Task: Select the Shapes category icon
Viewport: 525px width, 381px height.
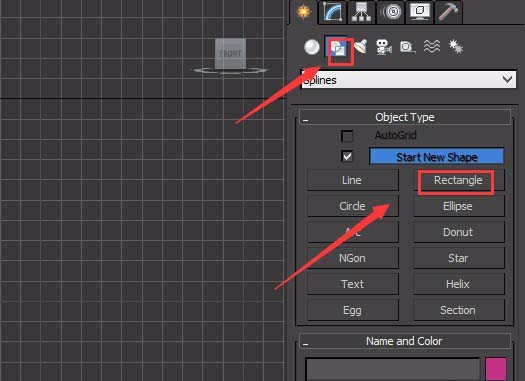Action: pos(338,48)
